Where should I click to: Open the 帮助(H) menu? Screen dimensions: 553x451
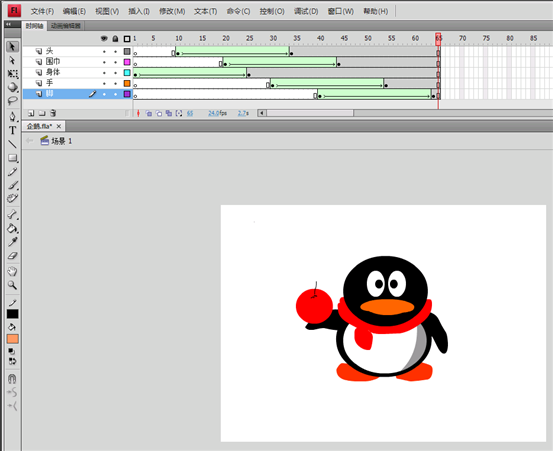click(x=376, y=11)
